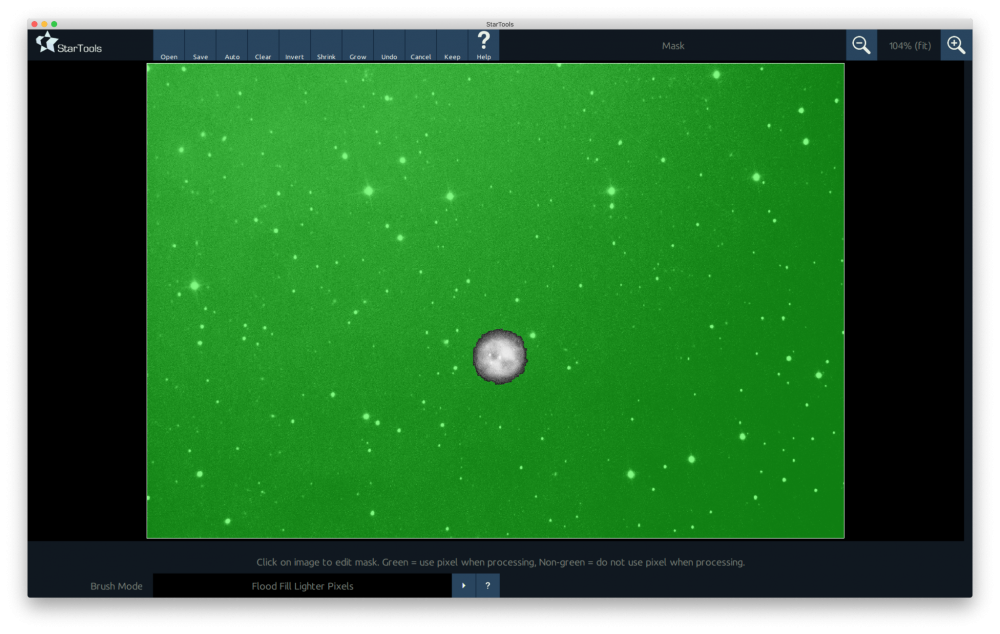Undo the last mask edit
Screen dimensions: 1000x634
pos(389,46)
